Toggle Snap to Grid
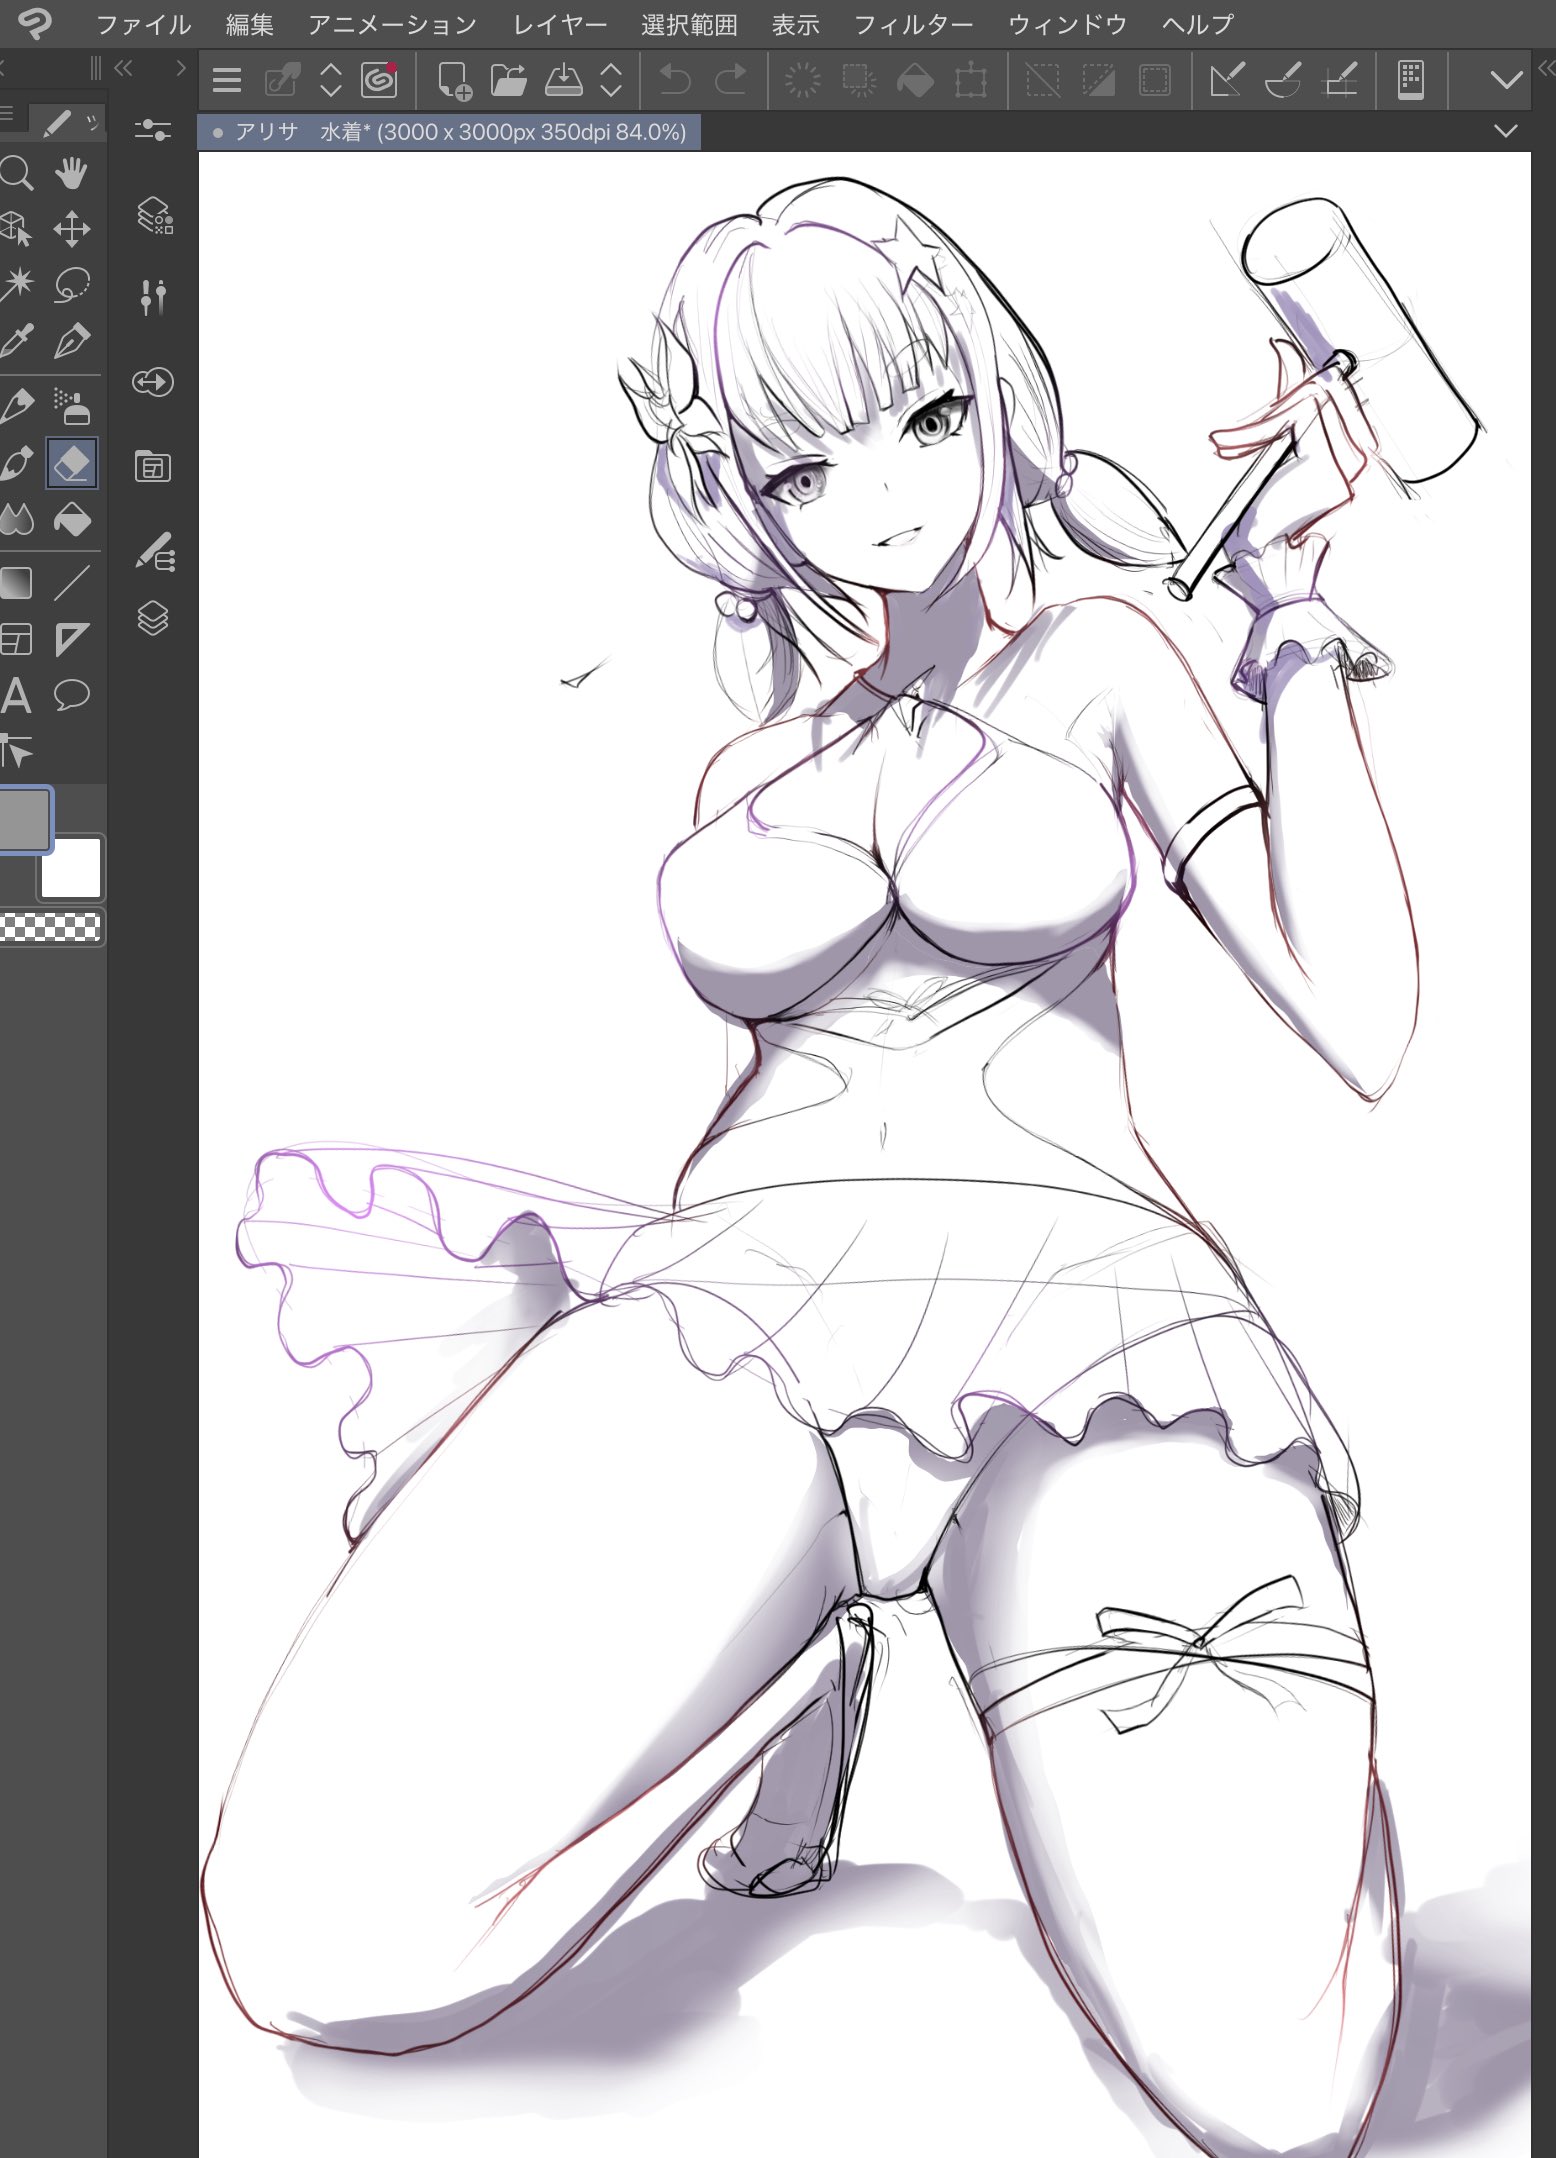The height and width of the screenshot is (2158, 1556). tap(1340, 80)
